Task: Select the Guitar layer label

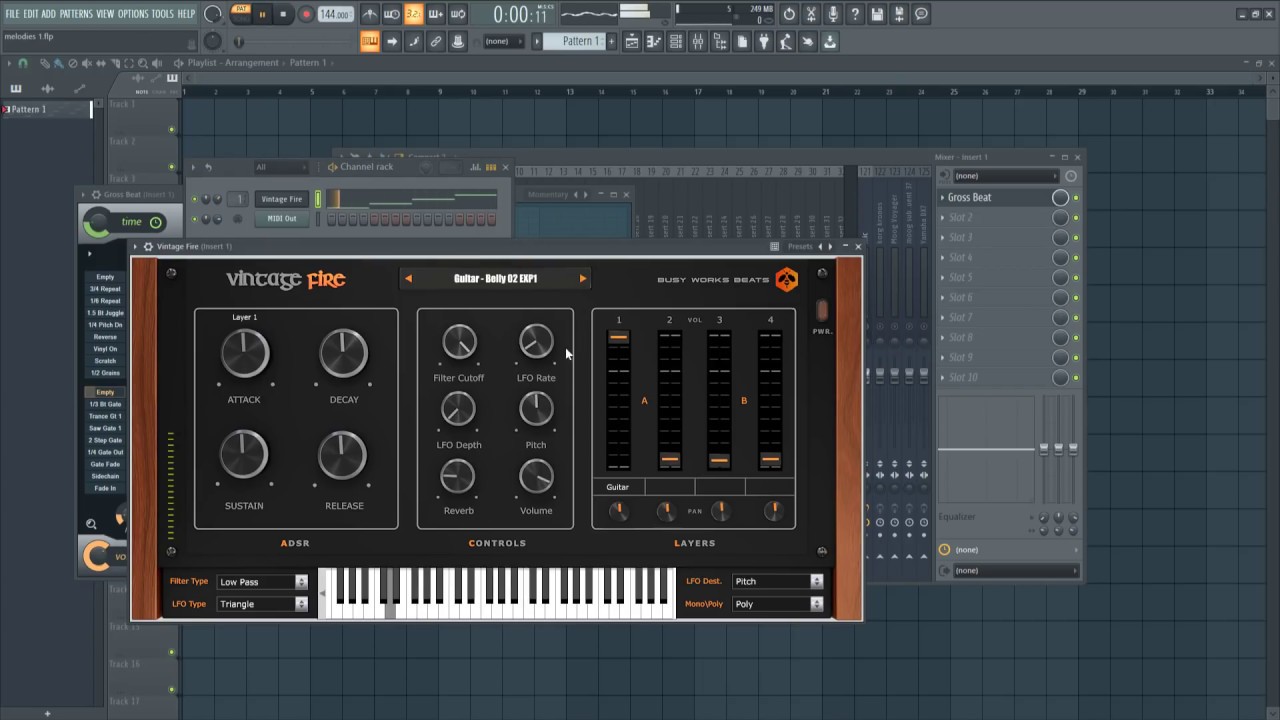Action: point(618,487)
